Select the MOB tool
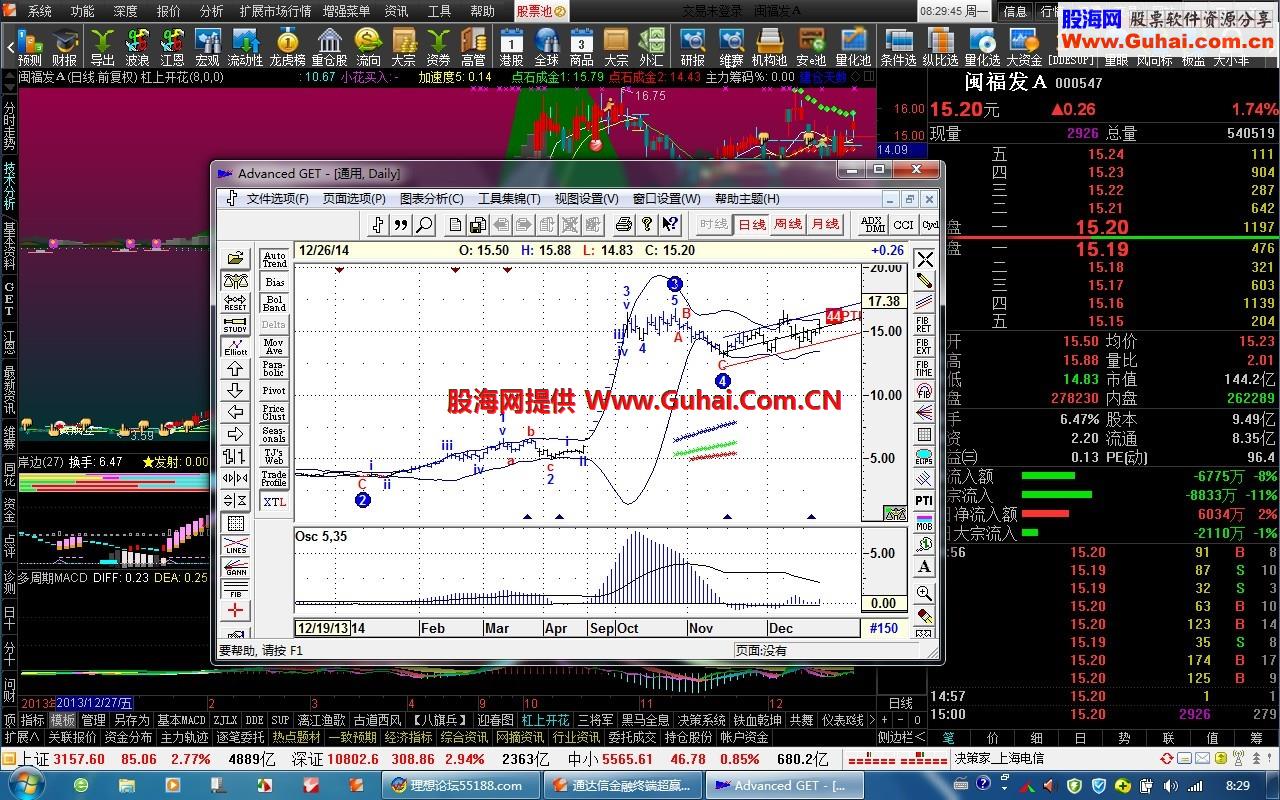Viewport: 1280px width, 800px height. click(924, 523)
